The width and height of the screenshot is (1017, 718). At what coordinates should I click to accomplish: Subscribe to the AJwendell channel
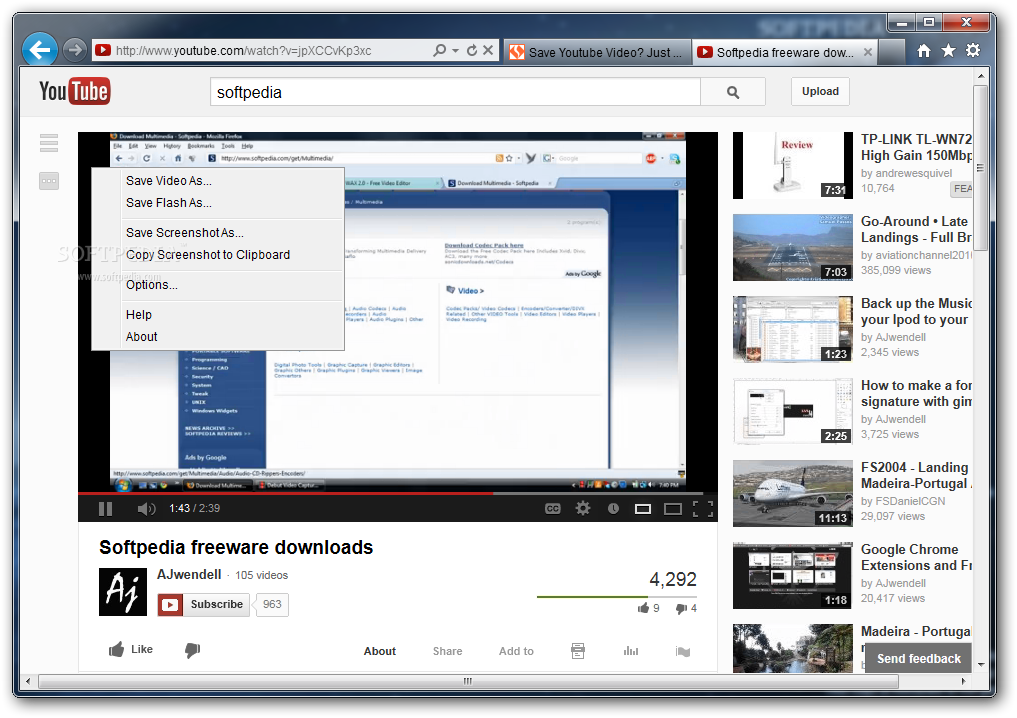click(x=203, y=604)
